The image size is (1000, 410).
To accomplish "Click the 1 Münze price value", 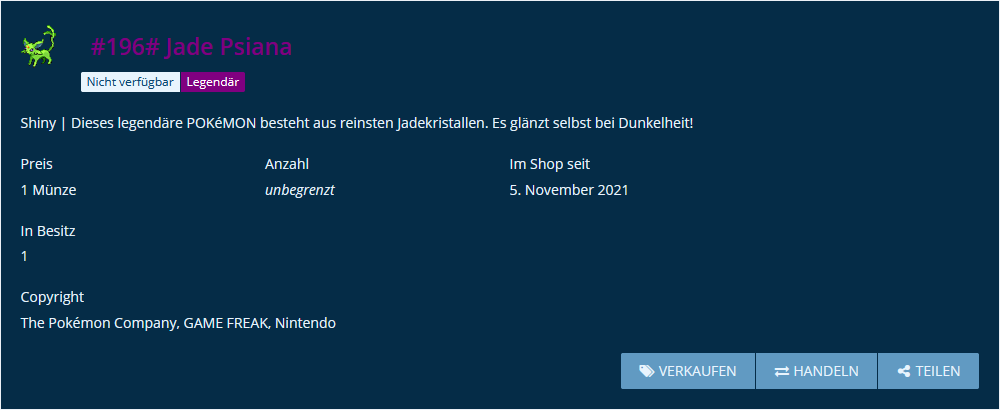I will 48,190.
